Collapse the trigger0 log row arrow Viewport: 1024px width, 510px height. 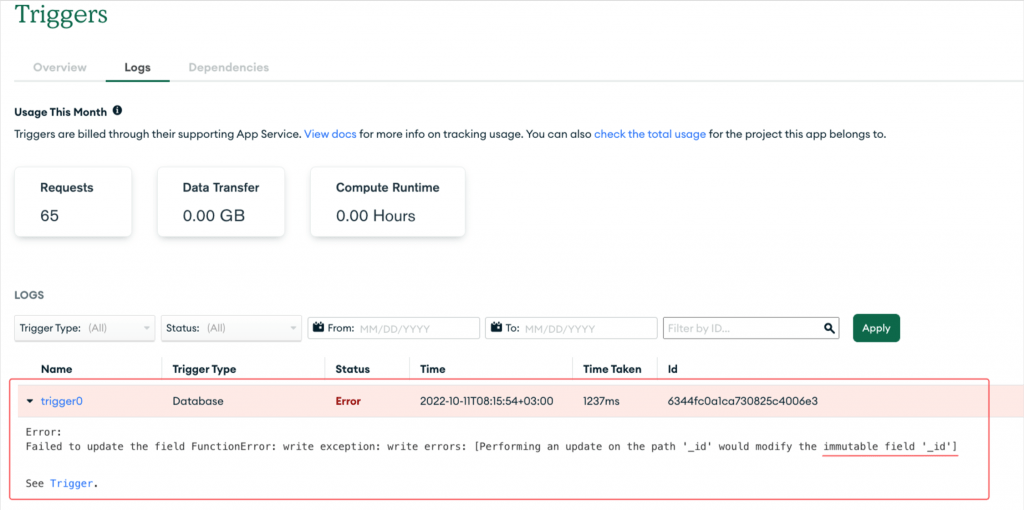pos(29,402)
